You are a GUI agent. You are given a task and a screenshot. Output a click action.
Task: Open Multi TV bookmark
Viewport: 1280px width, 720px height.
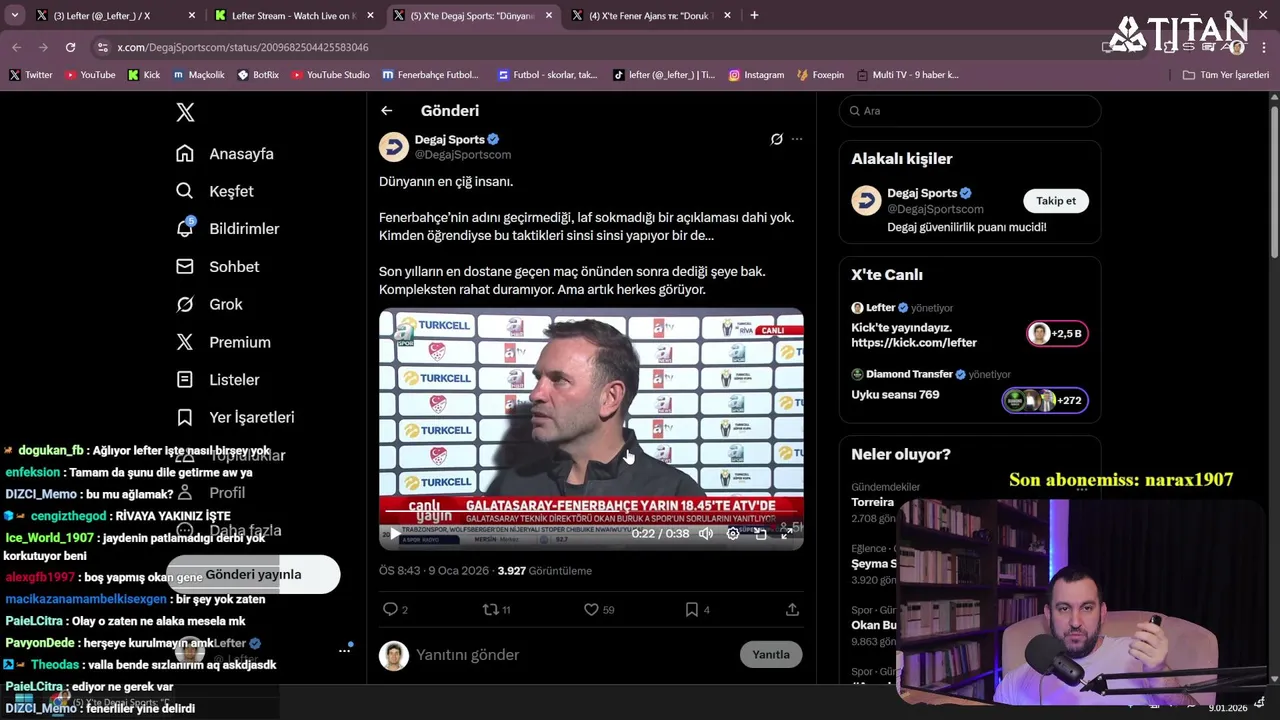(907, 75)
